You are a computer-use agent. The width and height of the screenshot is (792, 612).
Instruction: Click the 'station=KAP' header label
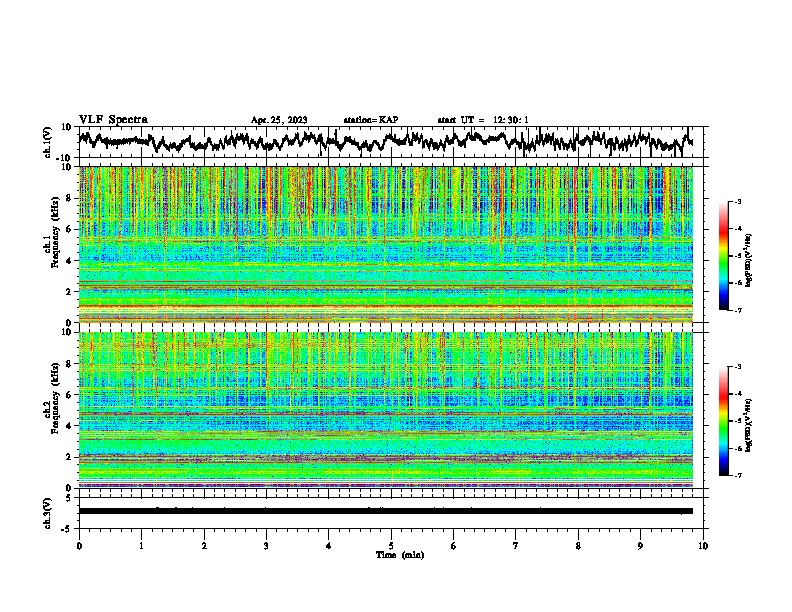pos(371,120)
